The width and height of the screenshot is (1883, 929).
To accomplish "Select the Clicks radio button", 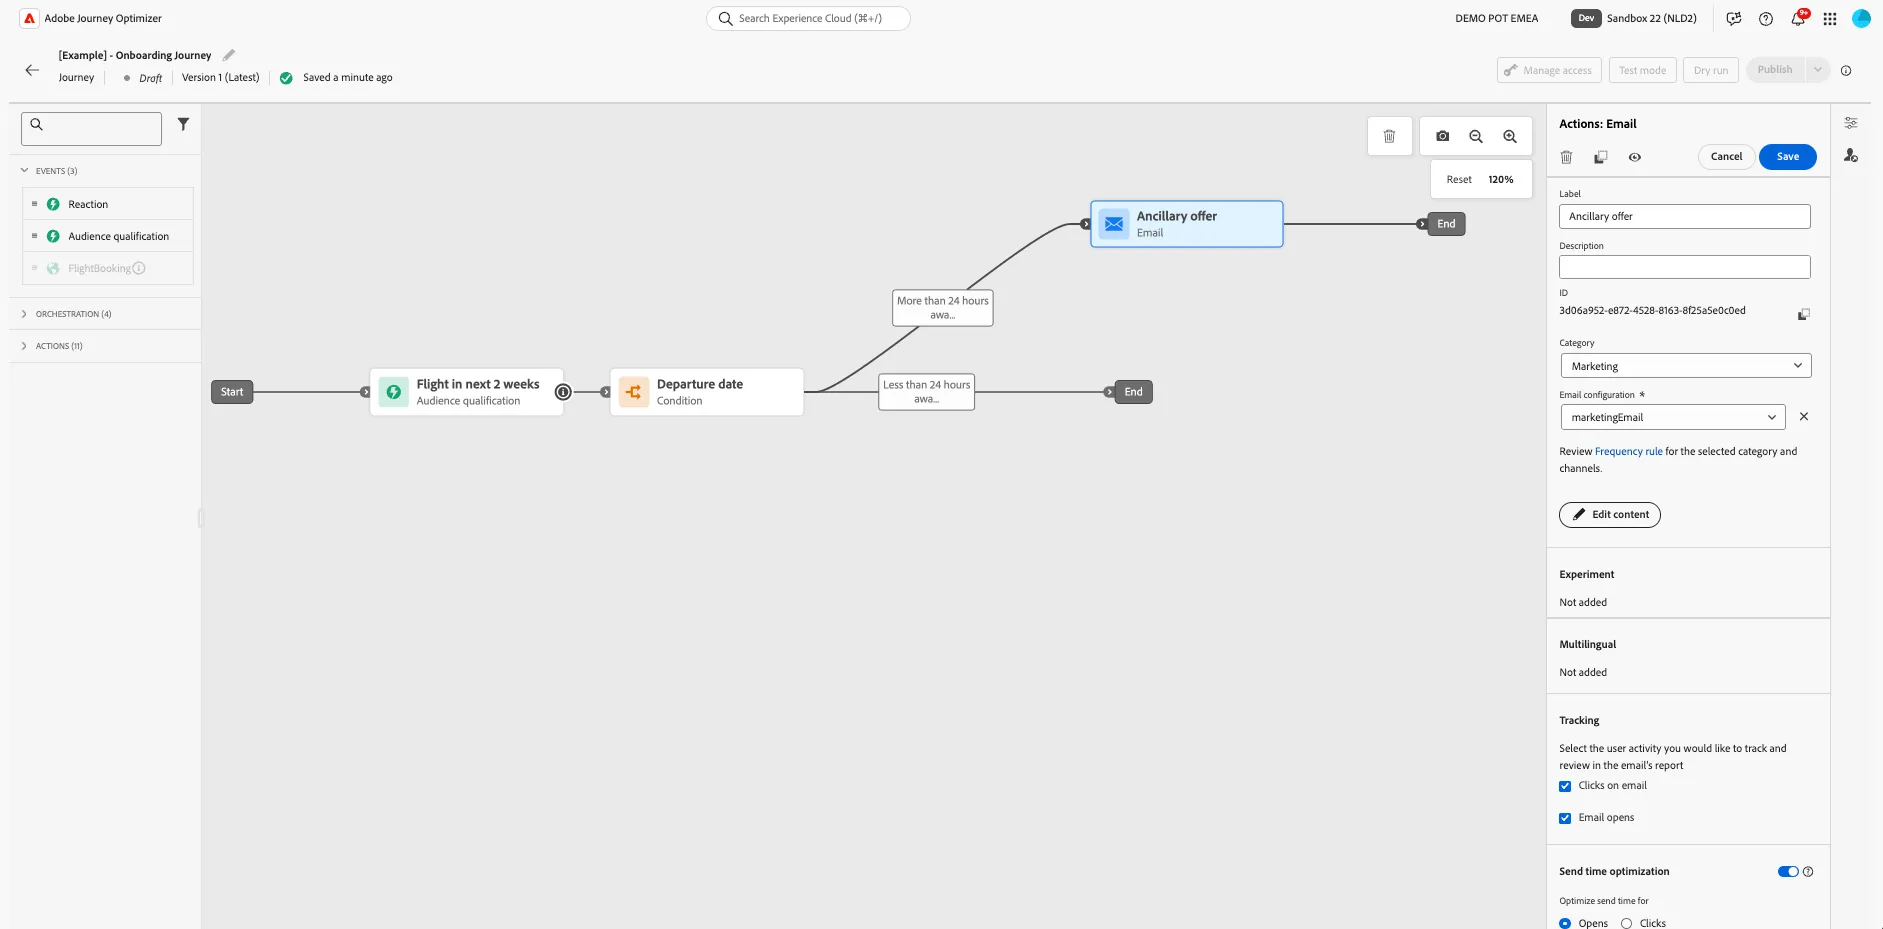I will (1626, 923).
